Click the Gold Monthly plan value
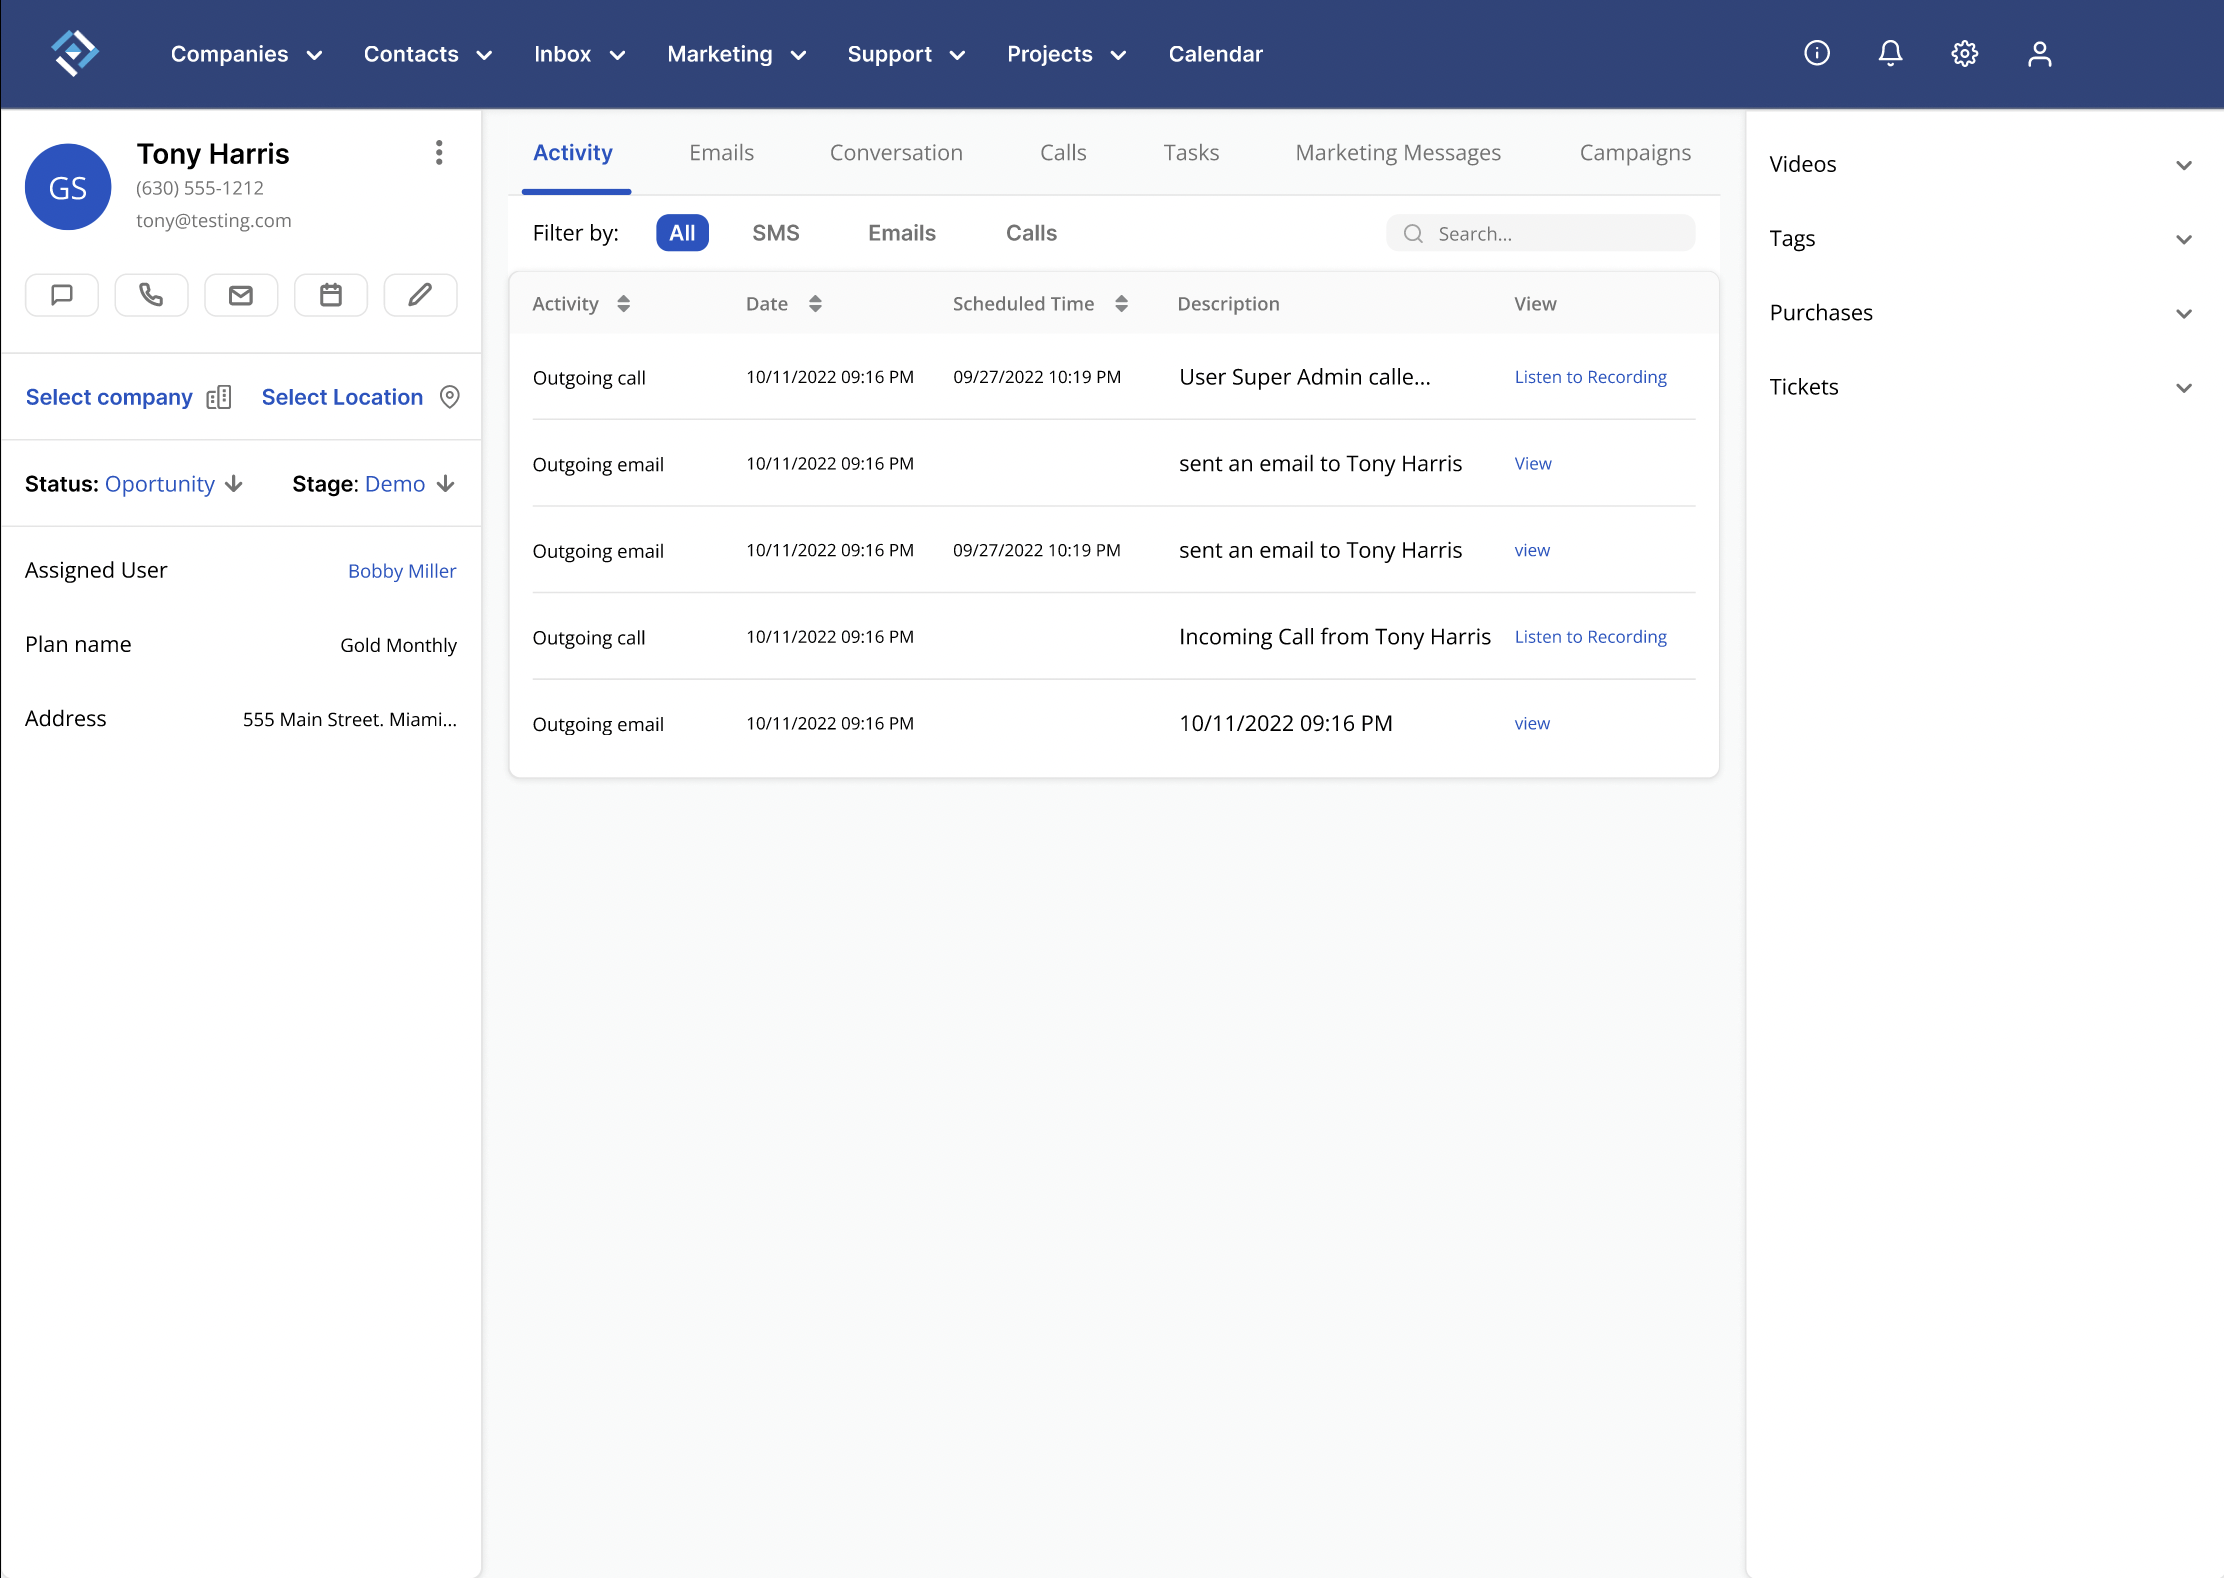Viewport: 2224px width, 1578px height. click(398, 645)
